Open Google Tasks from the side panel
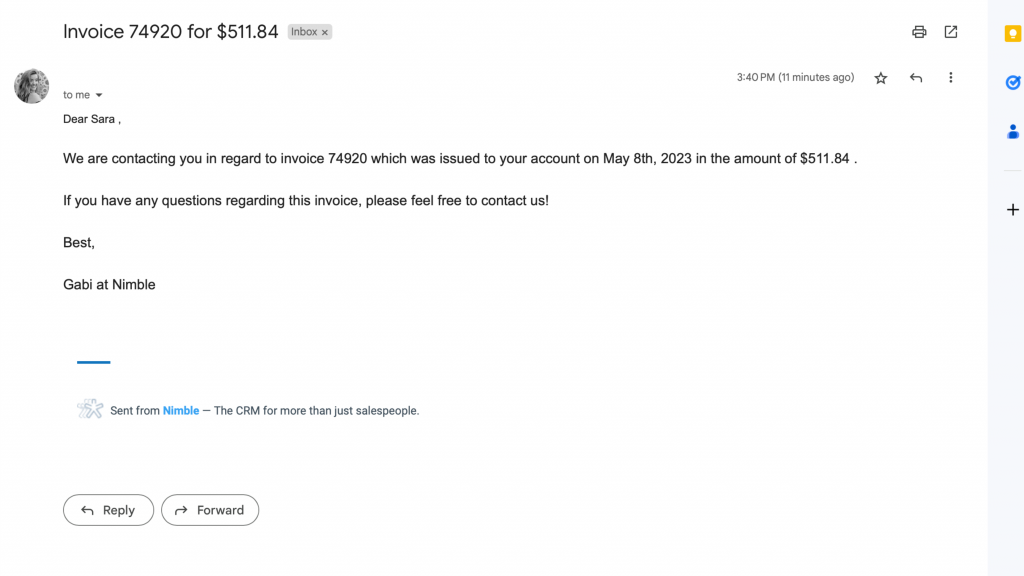This screenshot has width=1024, height=576. (x=1013, y=83)
